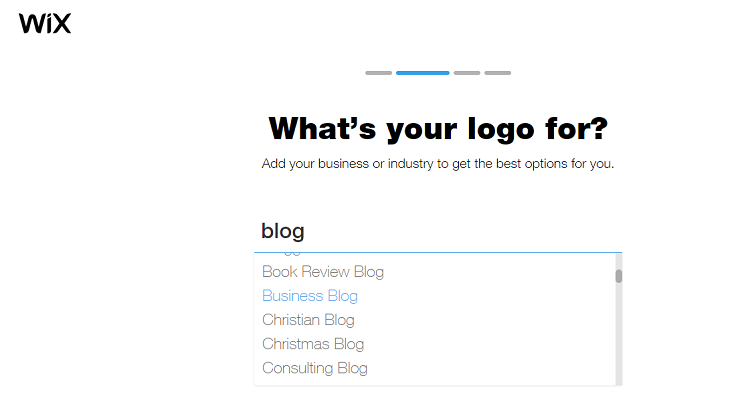Screen dimensions: 750x402
Task: Place cursor after the word 'blog'
Action: click(x=306, y=231)
